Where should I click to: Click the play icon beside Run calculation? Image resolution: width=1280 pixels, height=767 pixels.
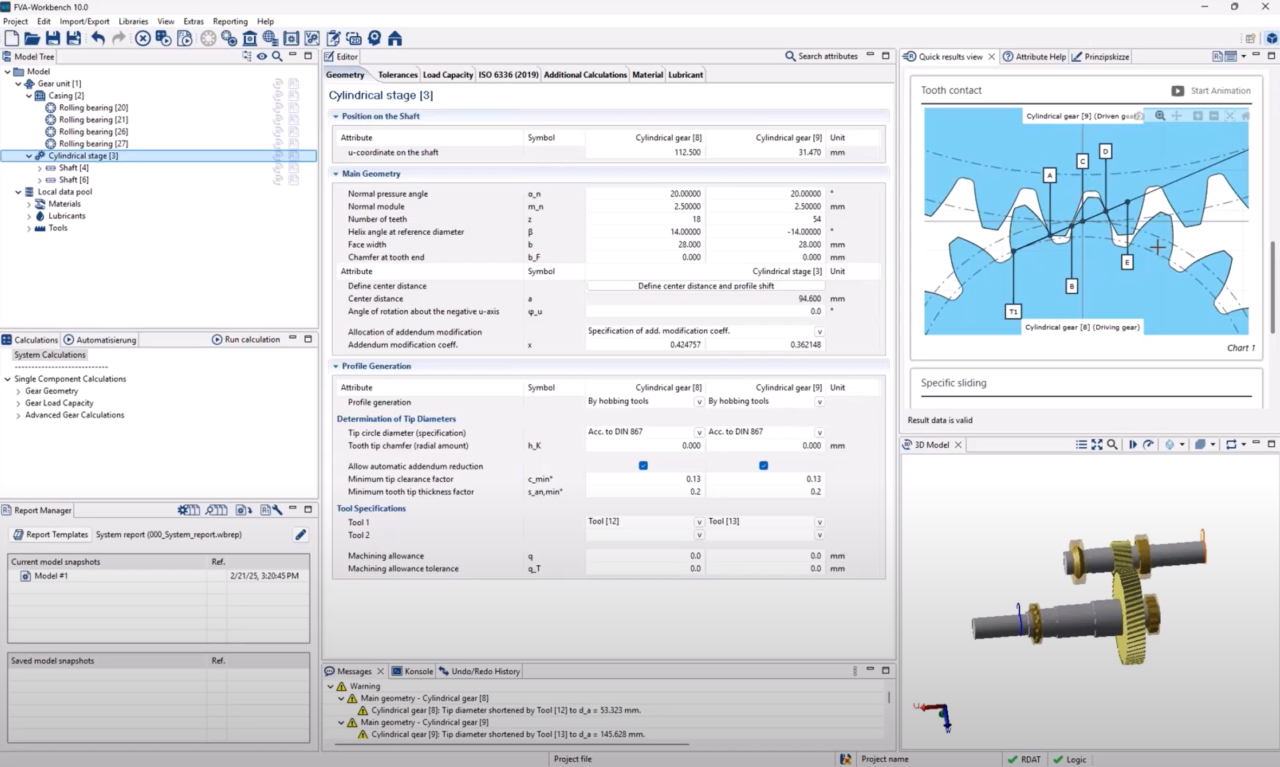217,340
